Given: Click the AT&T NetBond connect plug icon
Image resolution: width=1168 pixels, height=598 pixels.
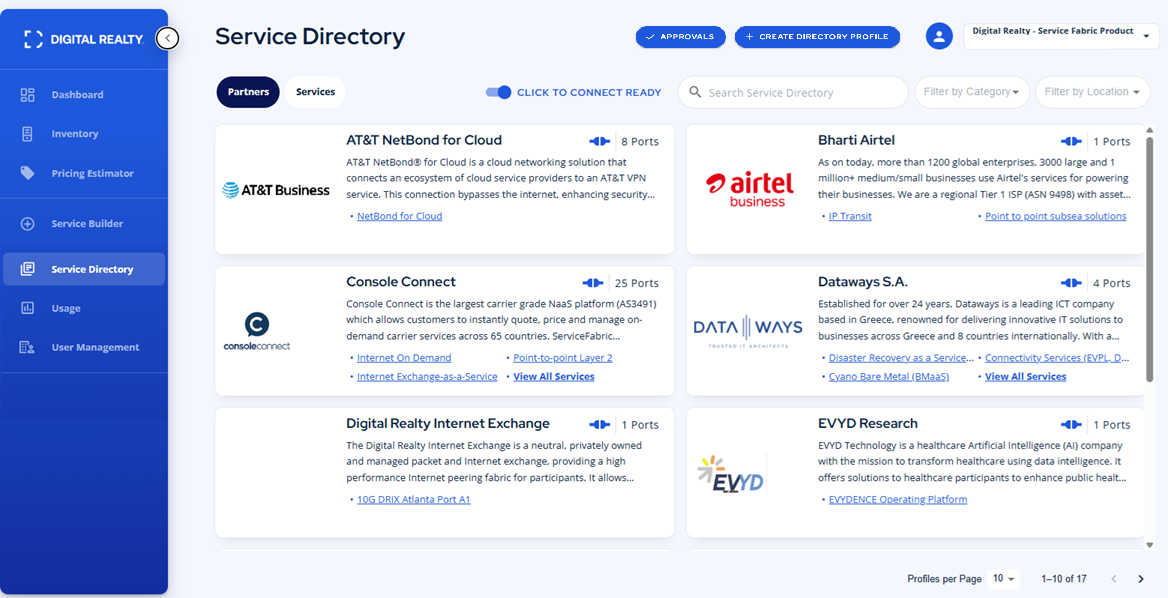Looking at the screenshot, I should pyautogui.click(x=599, y=141).
